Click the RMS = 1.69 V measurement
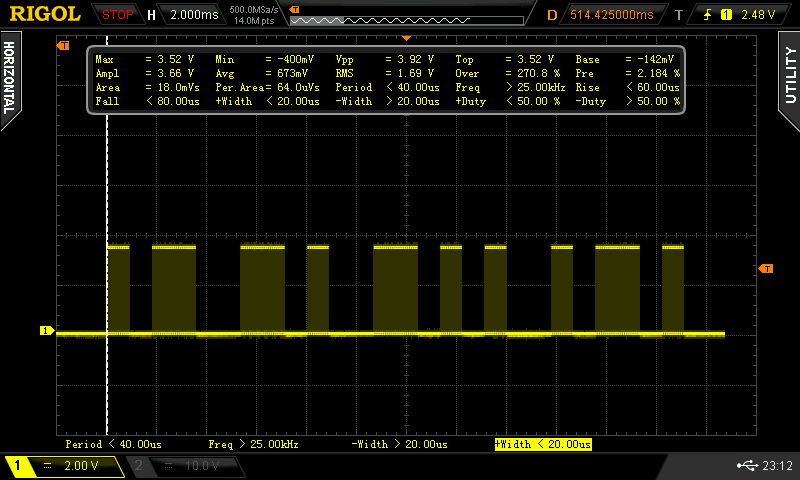Screen dimensions: 800x480 click(385, 73)
